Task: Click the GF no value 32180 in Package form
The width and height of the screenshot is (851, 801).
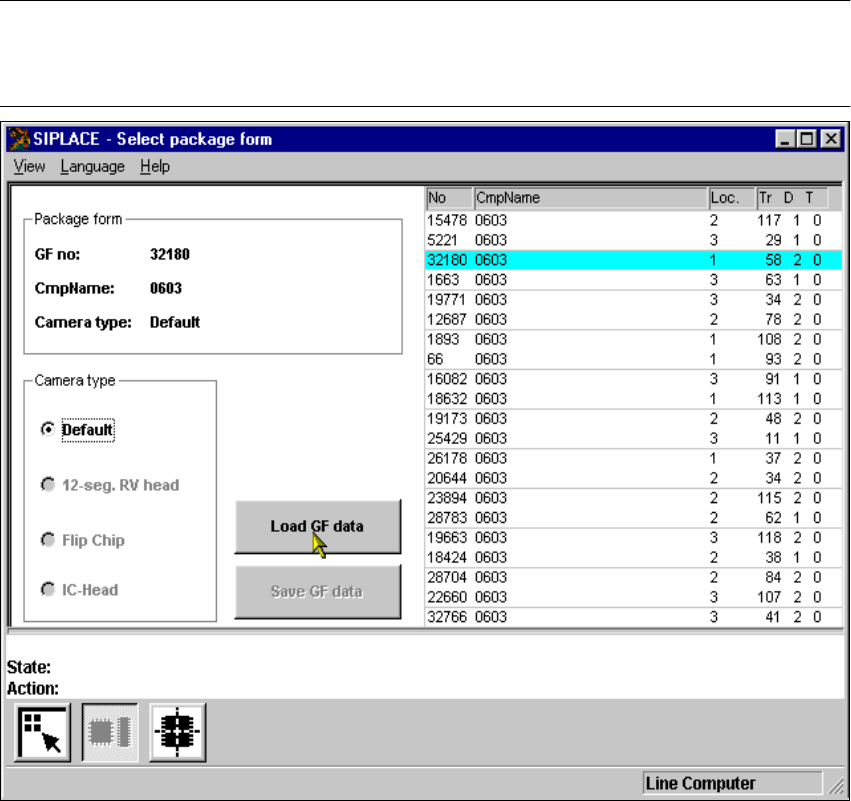Action: (170, 255)
